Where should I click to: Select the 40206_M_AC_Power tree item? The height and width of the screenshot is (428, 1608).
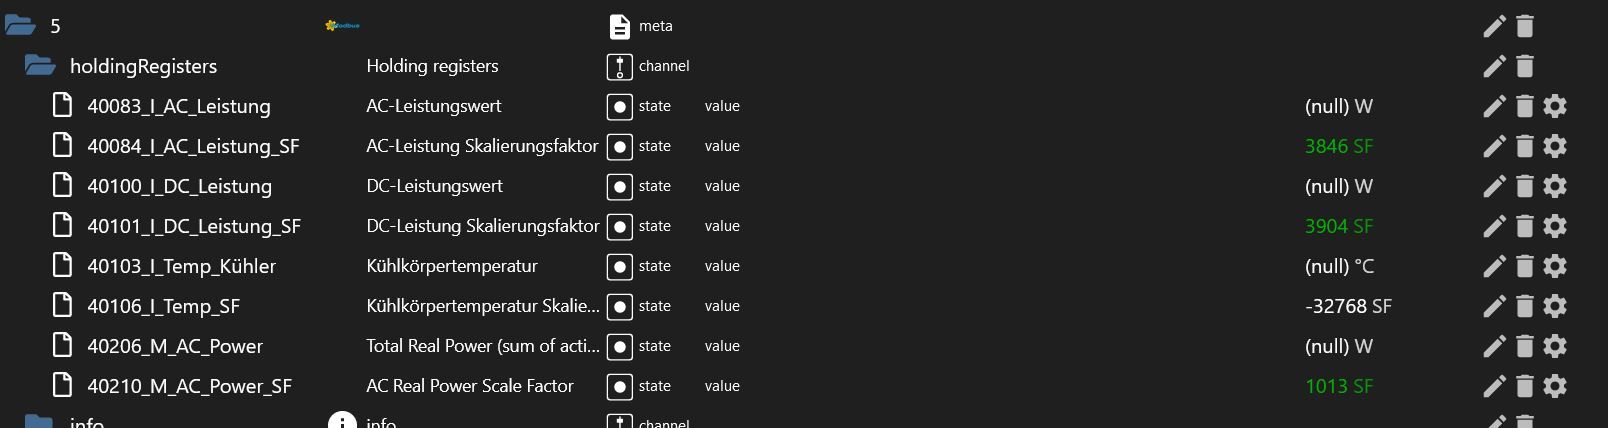(x=175, y=346)
